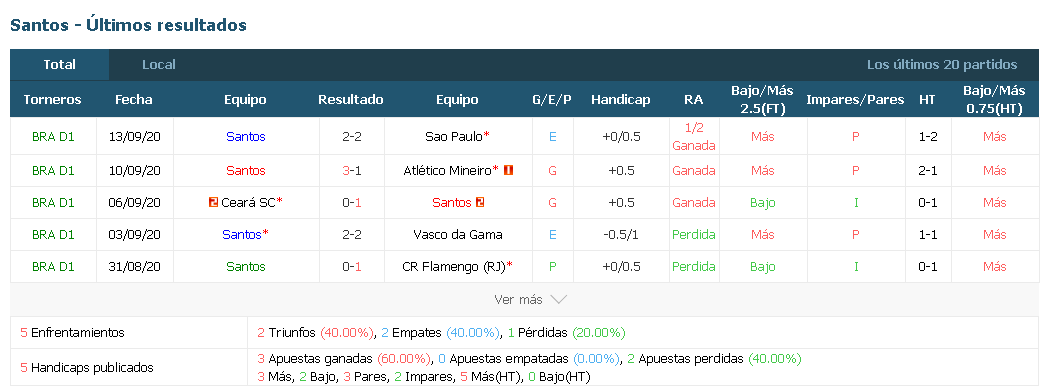Click the card icon right of Santos, 06/09/20 row
Viewport: 1044px width, 391px height.
click(480, 202)
